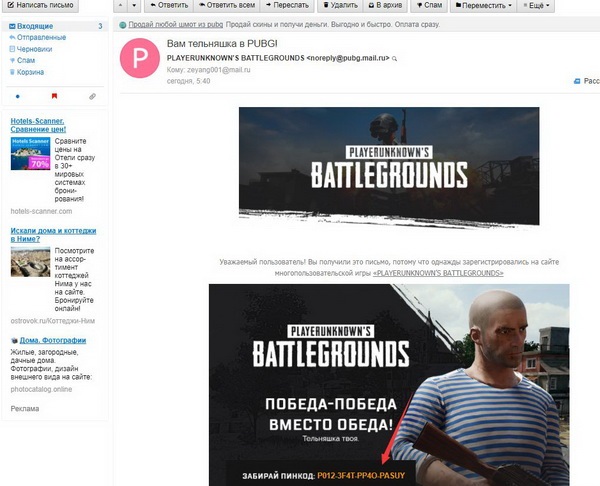Open the Дома. Фотографии ad link

(x=53, y=340)
